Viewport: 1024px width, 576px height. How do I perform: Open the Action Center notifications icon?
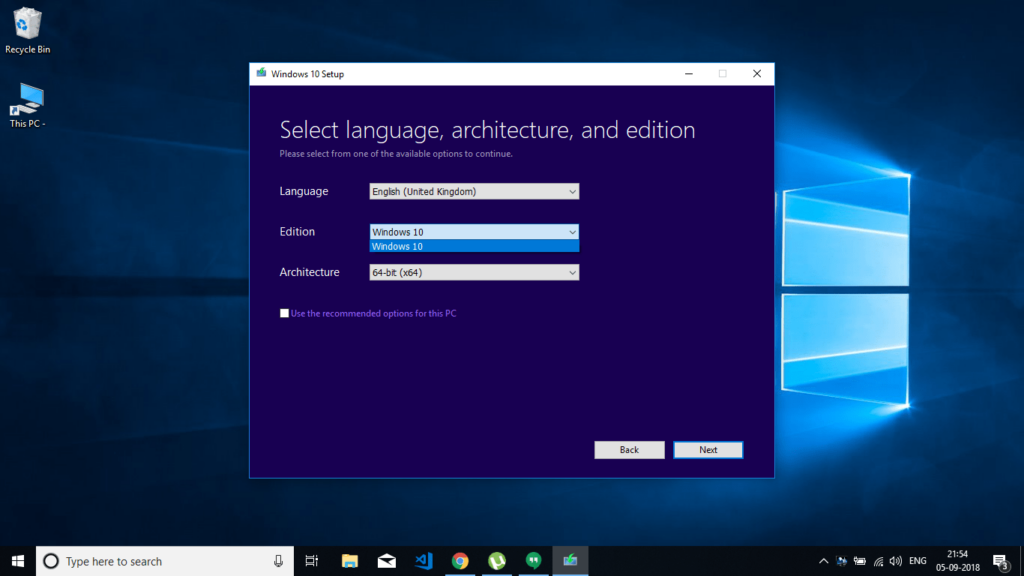(x=1001, y=561)
